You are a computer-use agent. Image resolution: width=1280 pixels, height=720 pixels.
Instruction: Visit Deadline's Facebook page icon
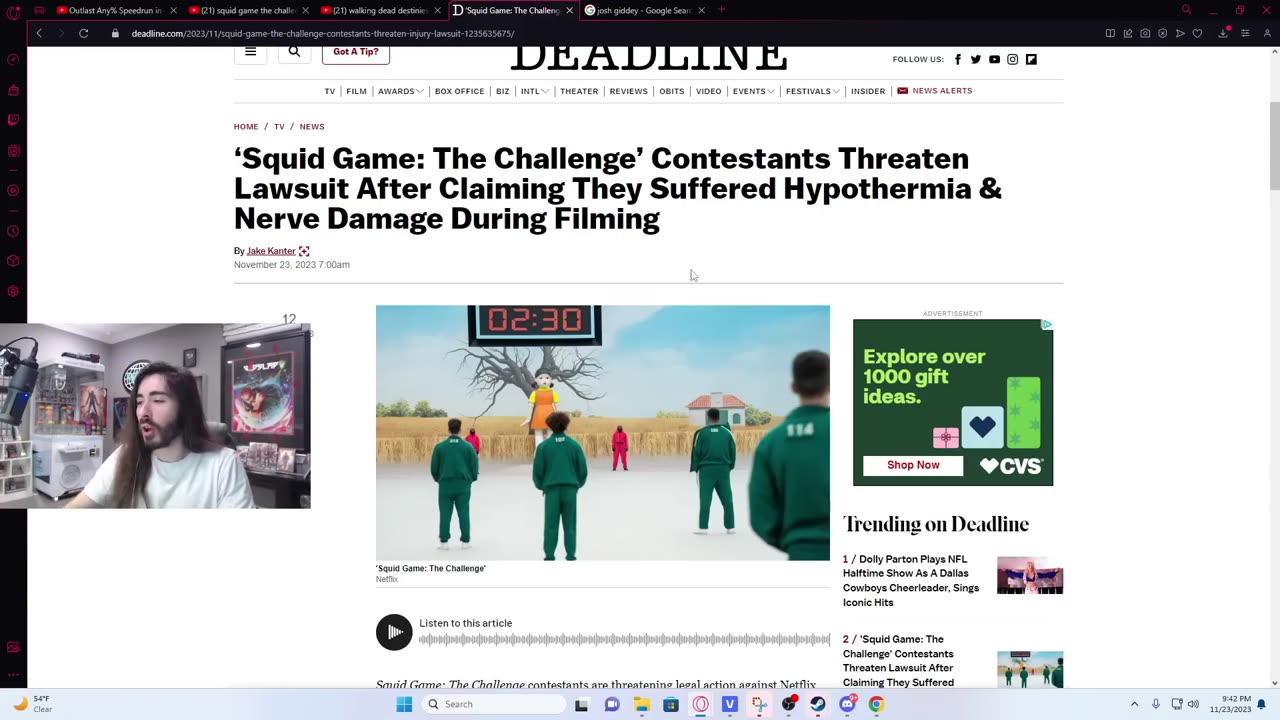[x=957, y=60]
